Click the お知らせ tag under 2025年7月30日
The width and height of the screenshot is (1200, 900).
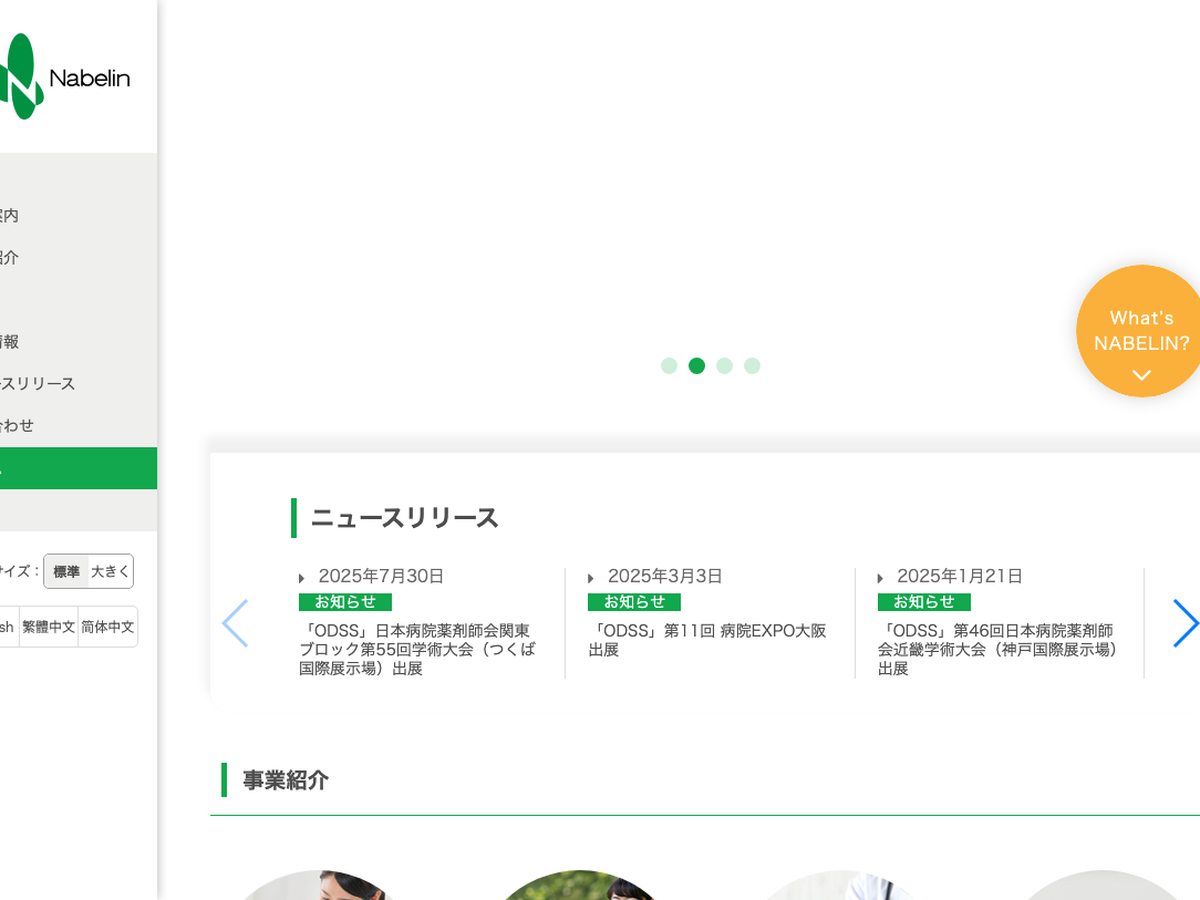(x=345, y=602)
